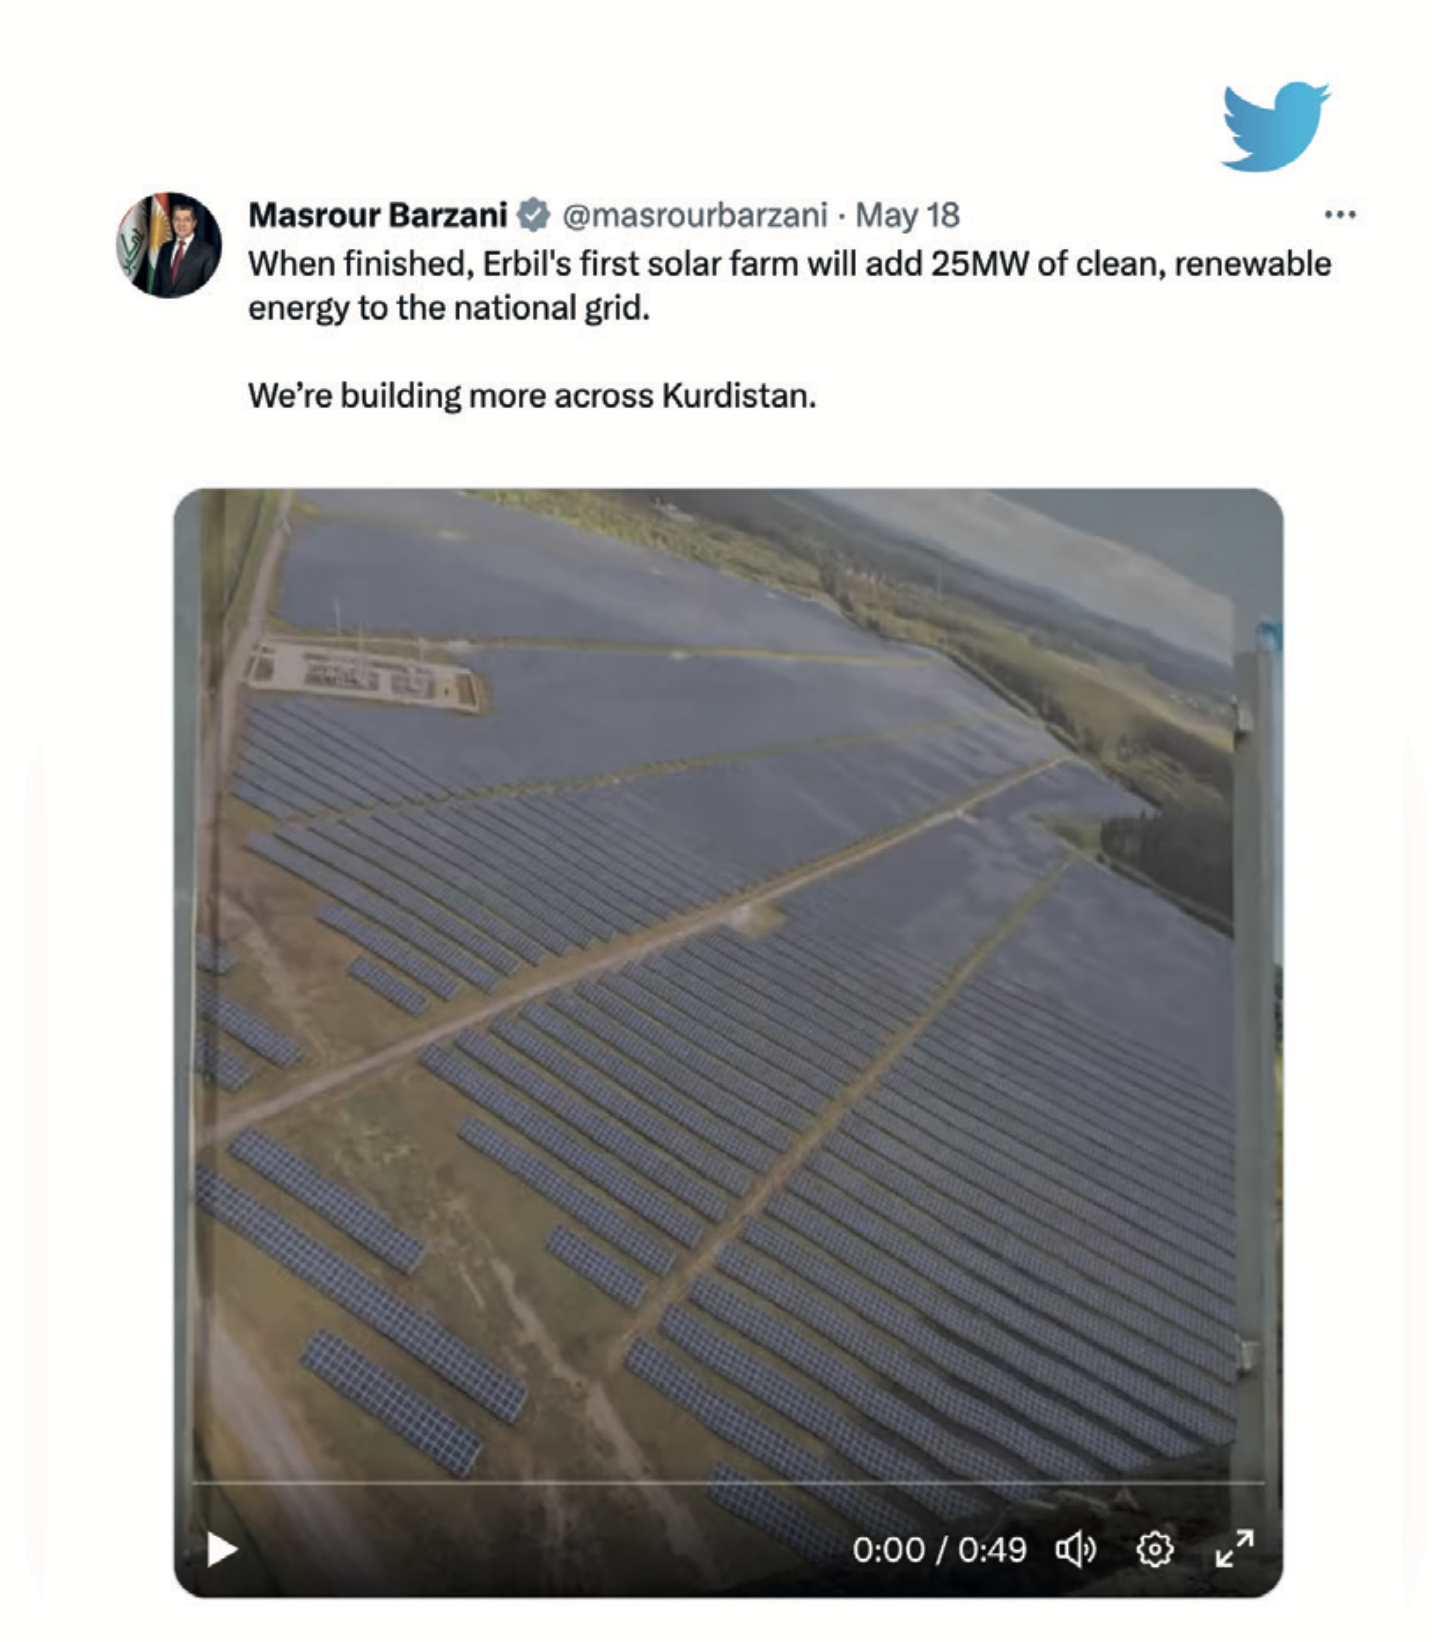1432x1642 pixels.
Task: Play the solar farm video
Action: point(222,1549)
